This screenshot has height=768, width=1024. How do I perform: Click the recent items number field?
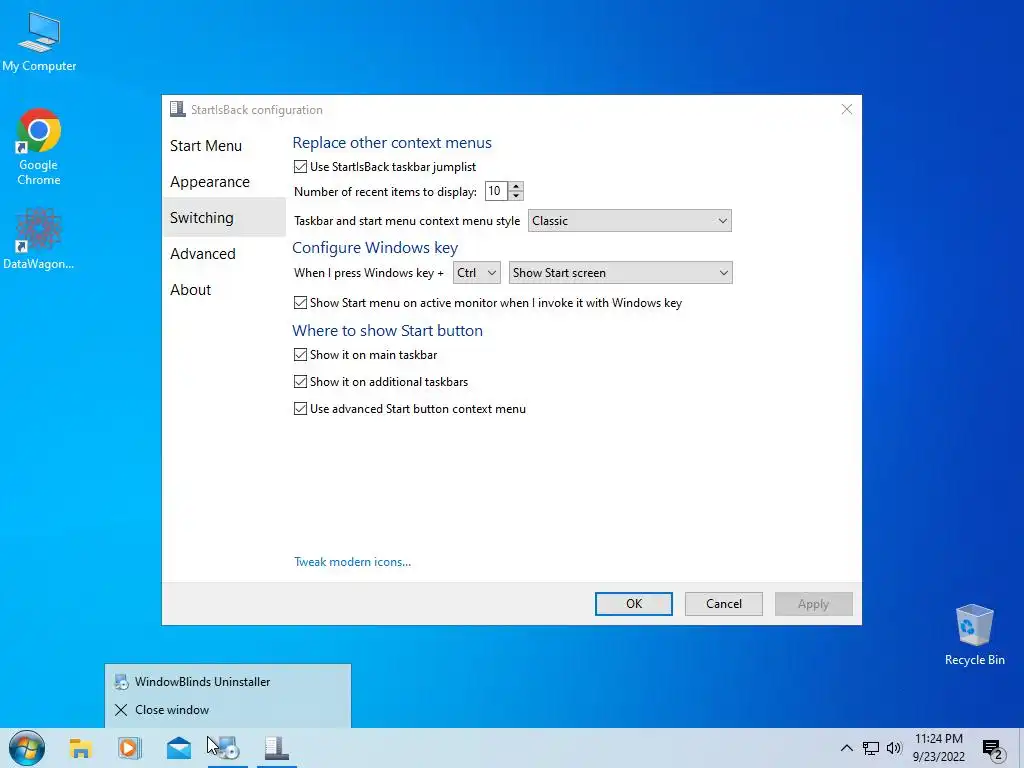(x=496, y=191)
